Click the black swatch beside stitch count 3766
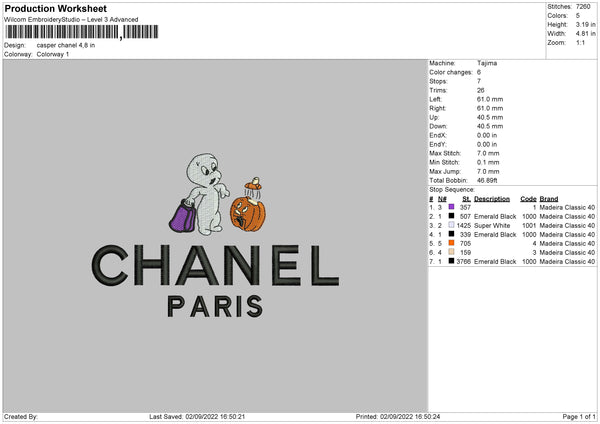This screenshot has height=424, width=600. (451, 261)
